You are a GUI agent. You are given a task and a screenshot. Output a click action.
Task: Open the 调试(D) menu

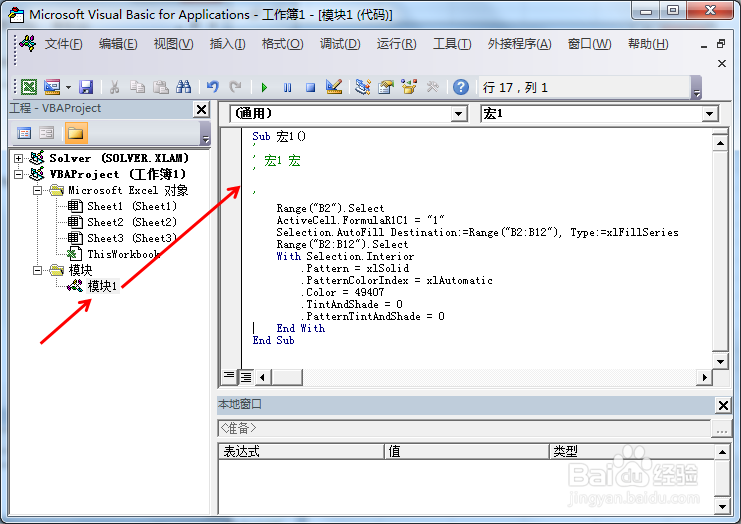pyautogui.click(x=340, y=44)
